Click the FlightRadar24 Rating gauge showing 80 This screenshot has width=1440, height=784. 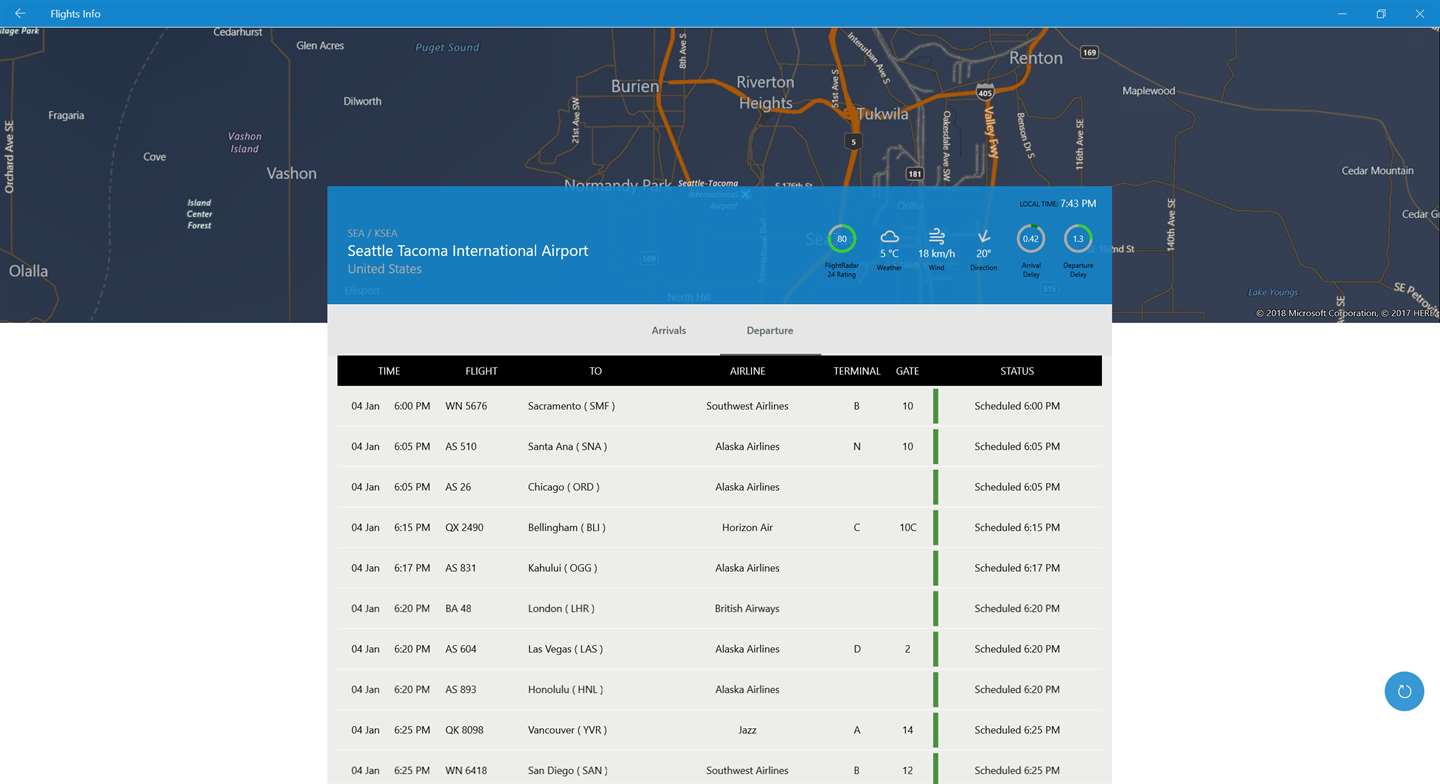click(x=842, y=239)
